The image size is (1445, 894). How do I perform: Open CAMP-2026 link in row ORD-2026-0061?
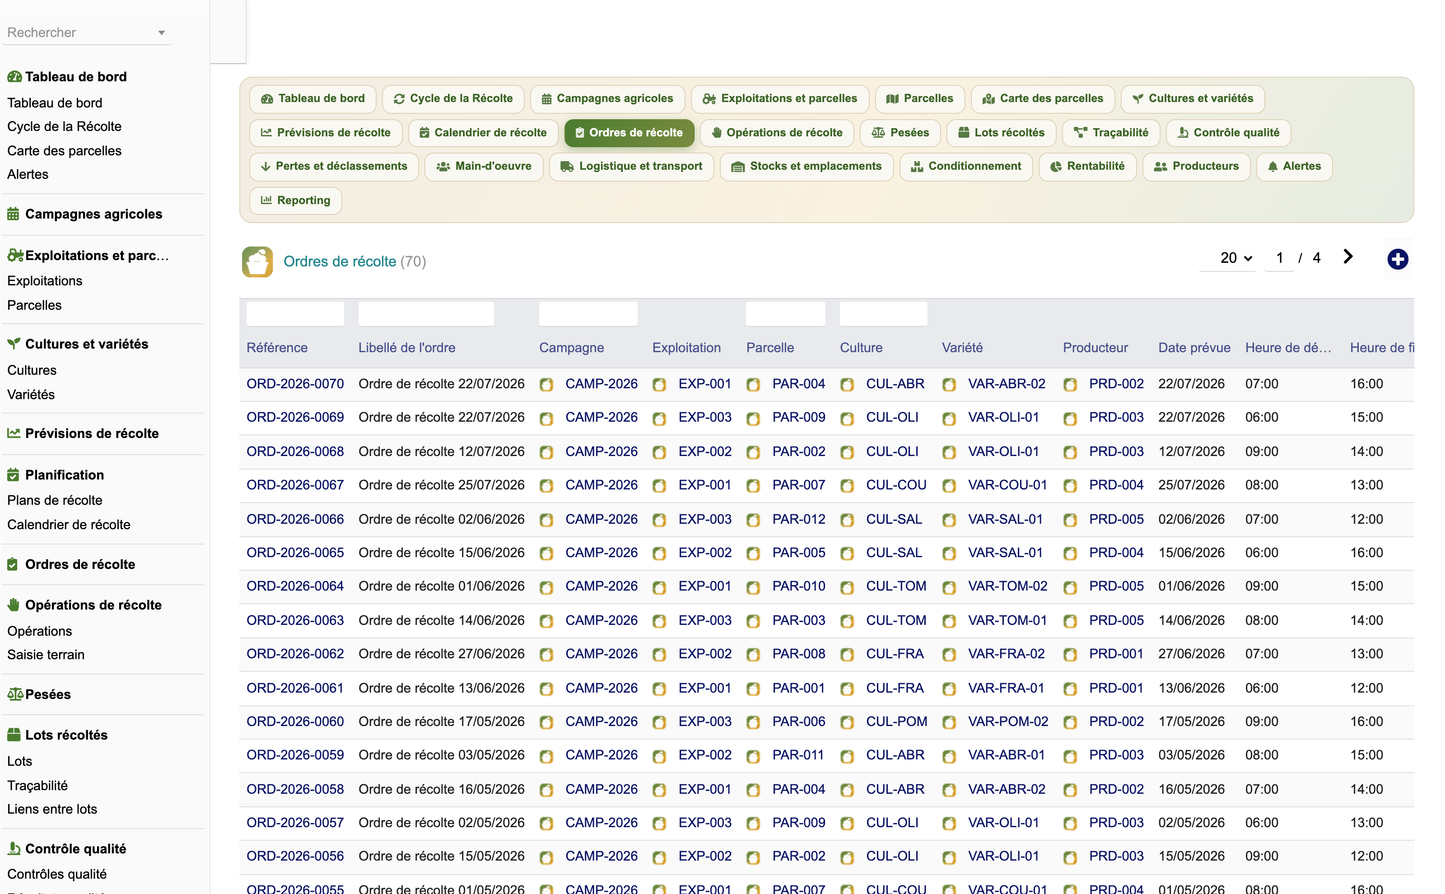(601, 688)
